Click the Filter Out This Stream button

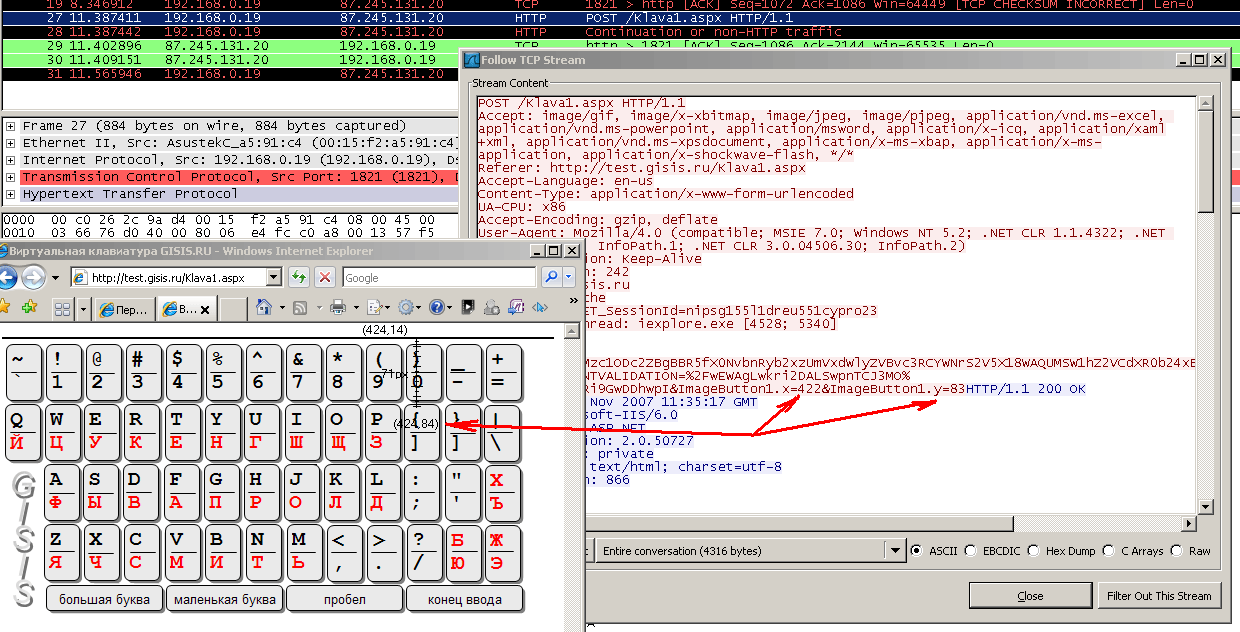(x=1159, y=595)
